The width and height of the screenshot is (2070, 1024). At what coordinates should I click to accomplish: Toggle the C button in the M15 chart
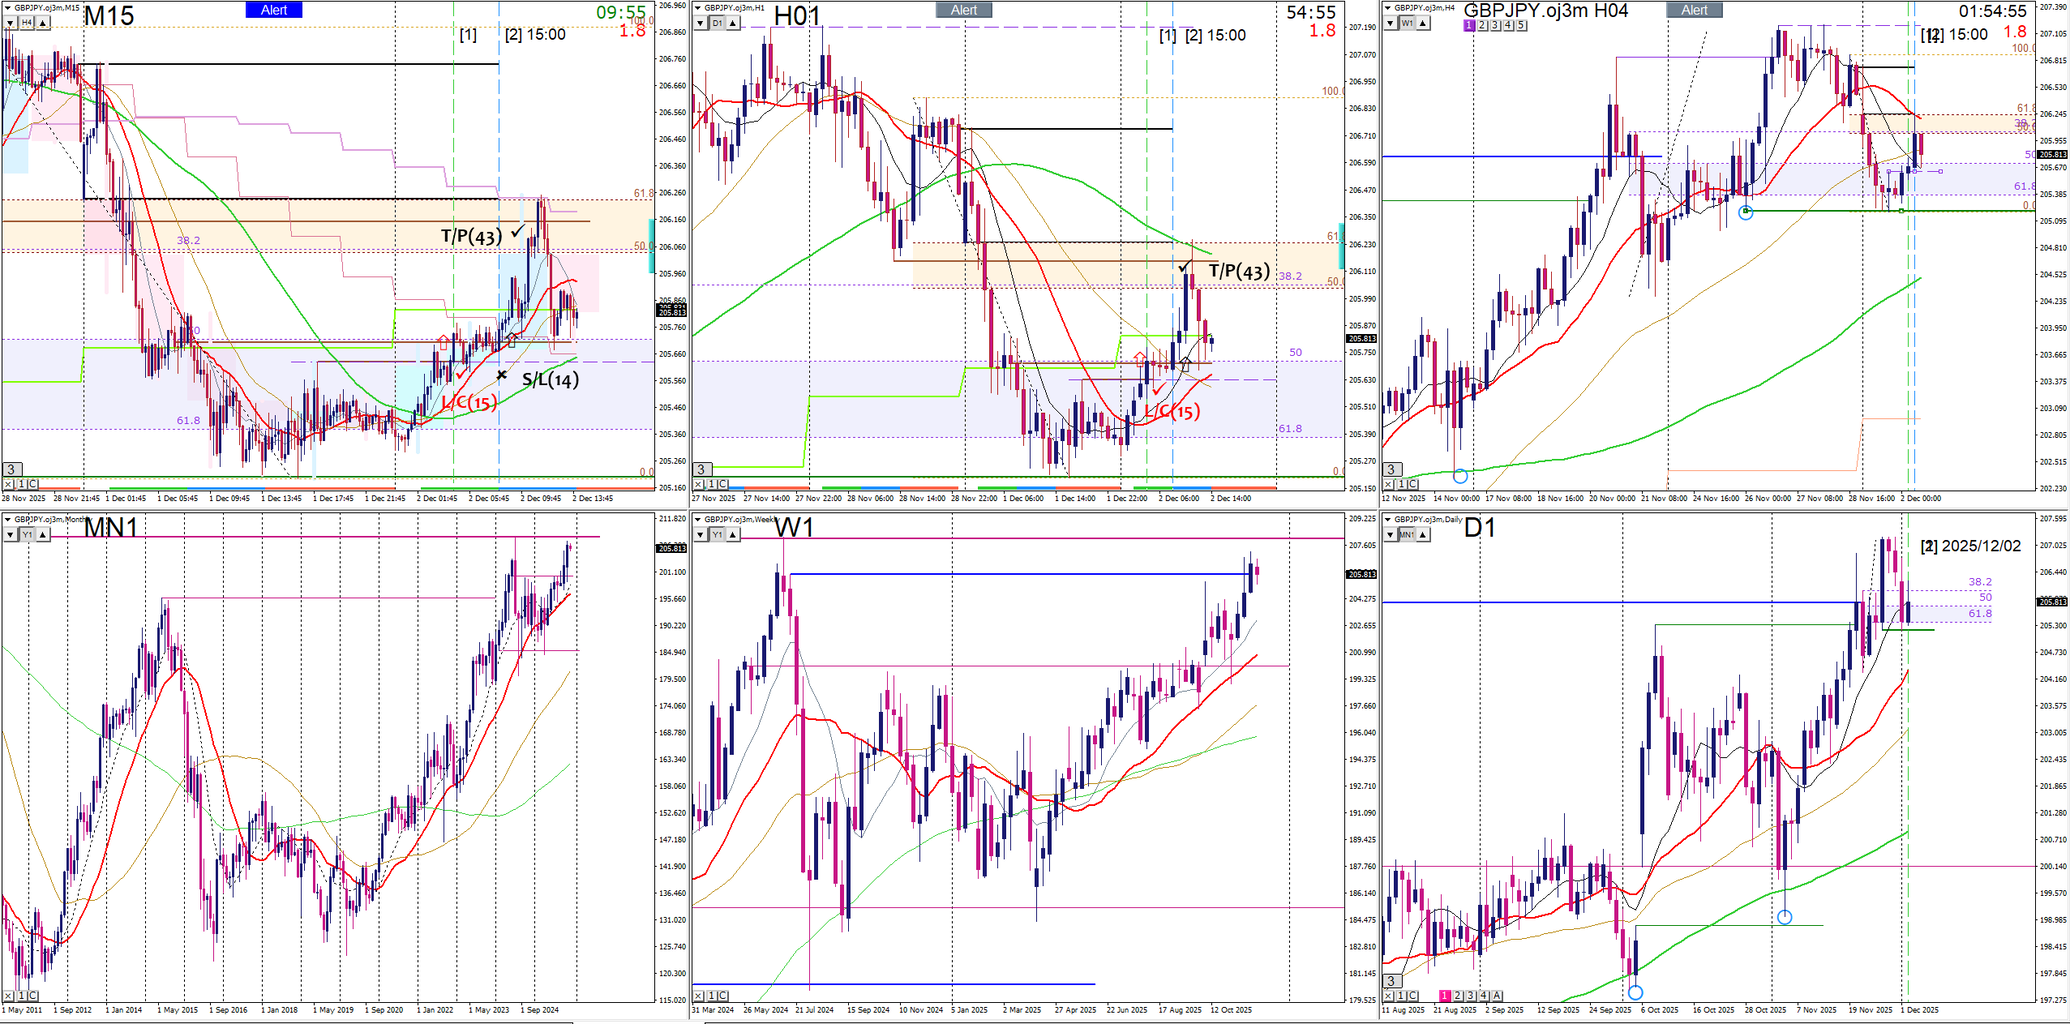(33, 484)
